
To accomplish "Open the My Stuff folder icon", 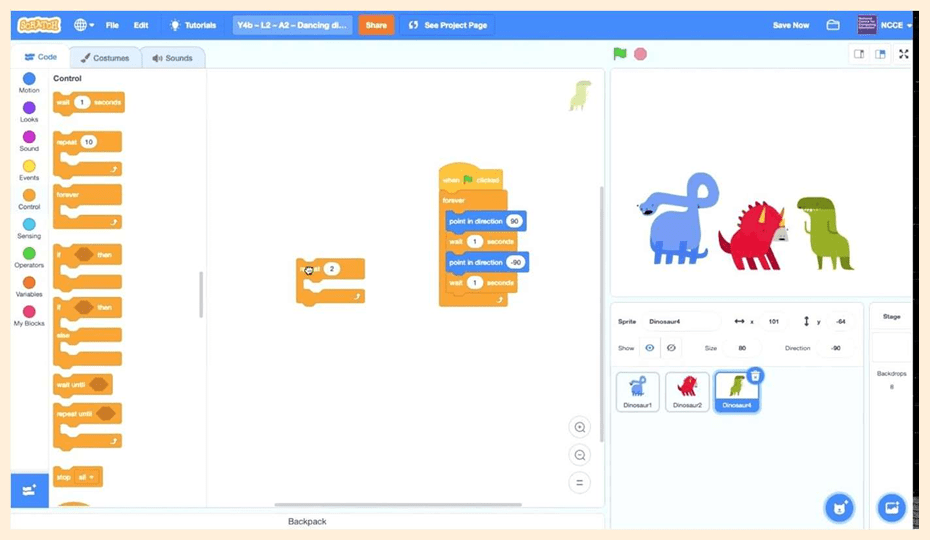I will click(833, 25).
